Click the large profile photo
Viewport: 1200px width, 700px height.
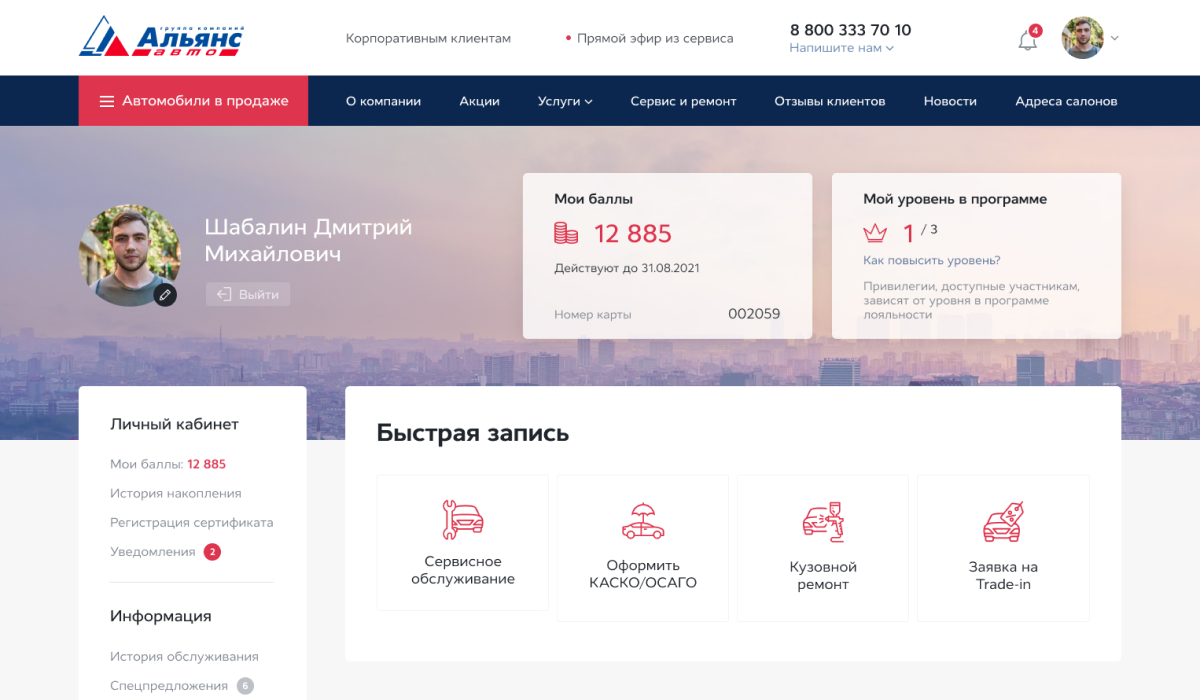[128, 254]
